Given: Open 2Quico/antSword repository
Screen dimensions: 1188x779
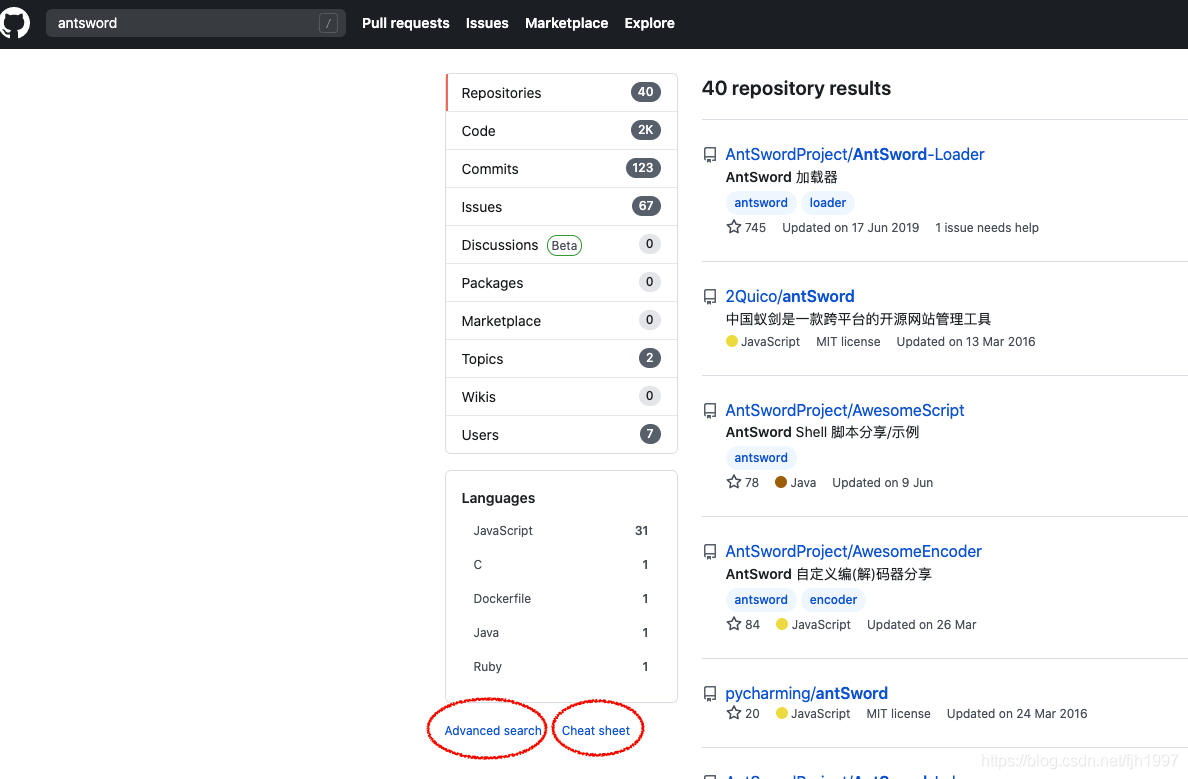Looking at the screenshot, I should tap(789, 296).
